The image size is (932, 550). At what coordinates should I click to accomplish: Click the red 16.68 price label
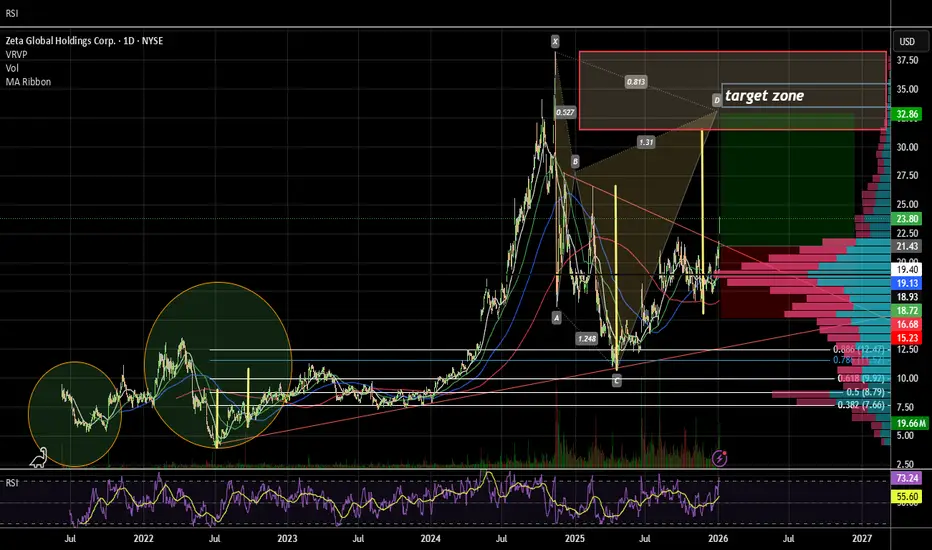pos(907,324)
